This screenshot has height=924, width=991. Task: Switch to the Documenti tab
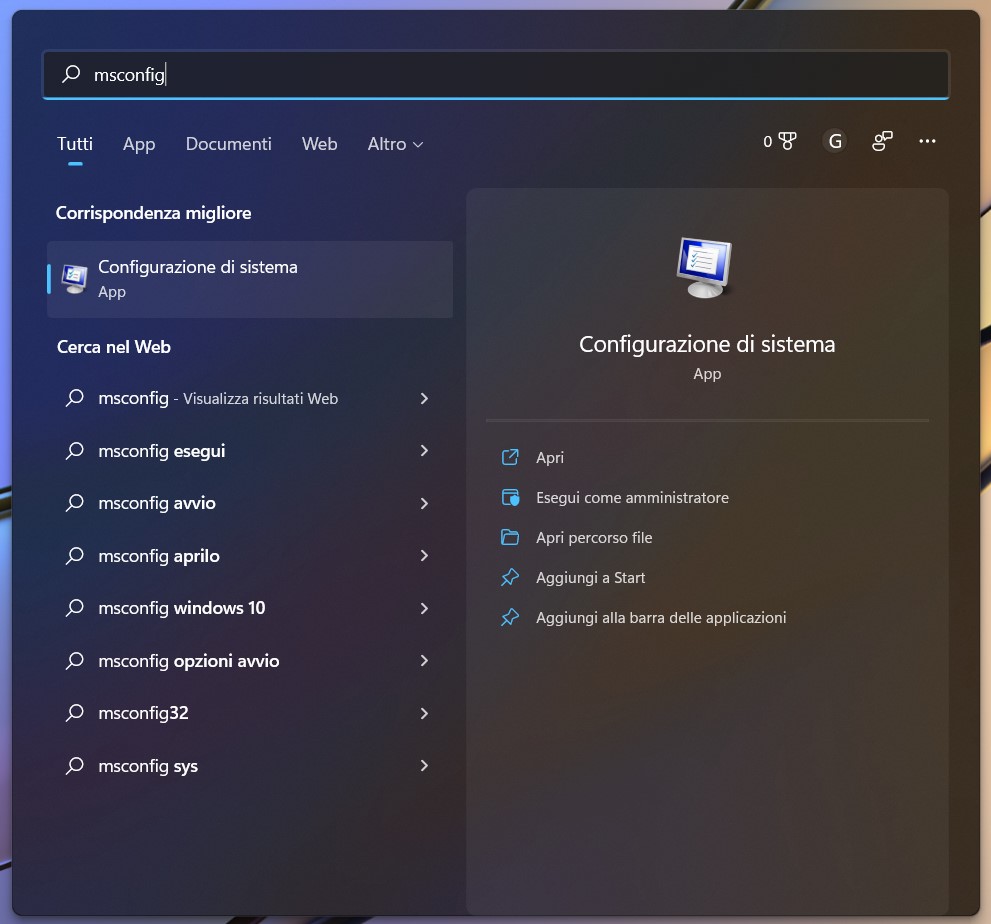(x=228, y=144)
